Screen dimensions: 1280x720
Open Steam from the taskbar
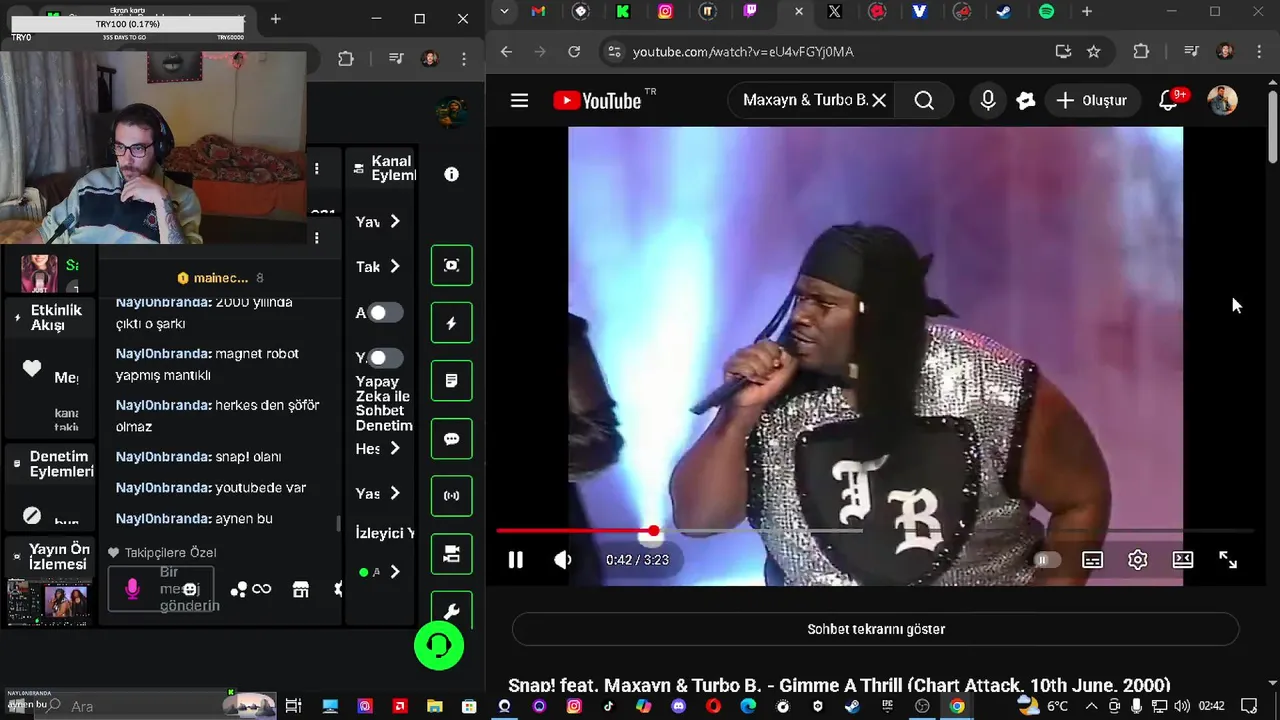click(x=852, y=706)
